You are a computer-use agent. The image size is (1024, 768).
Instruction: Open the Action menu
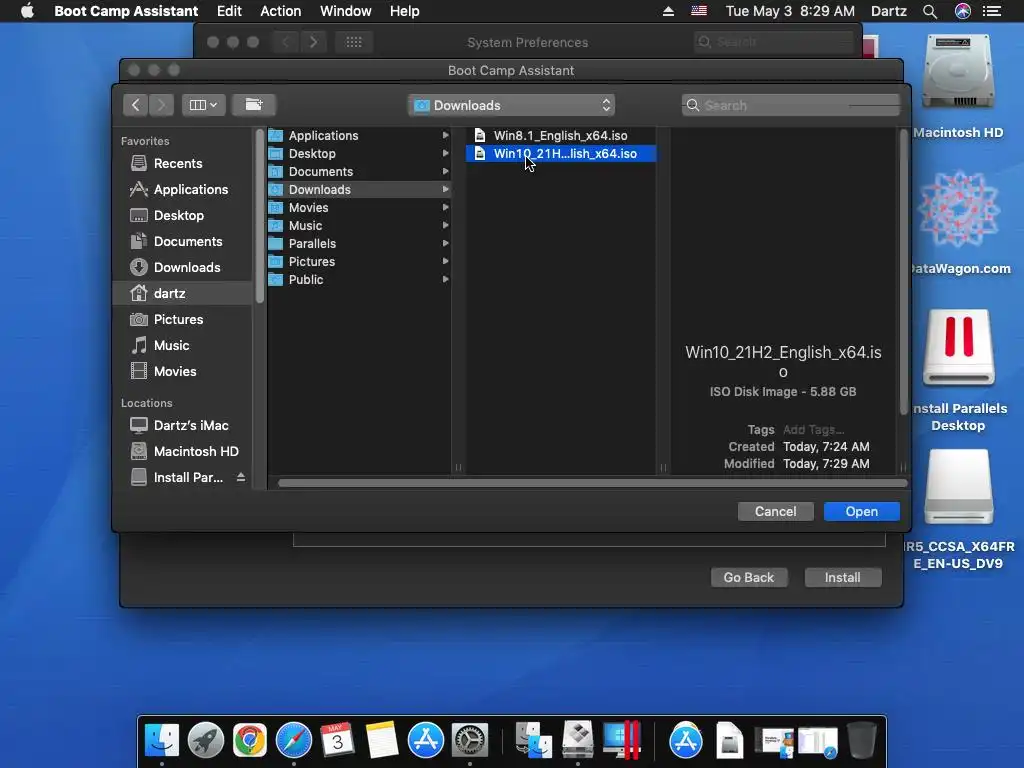[281, 11]
